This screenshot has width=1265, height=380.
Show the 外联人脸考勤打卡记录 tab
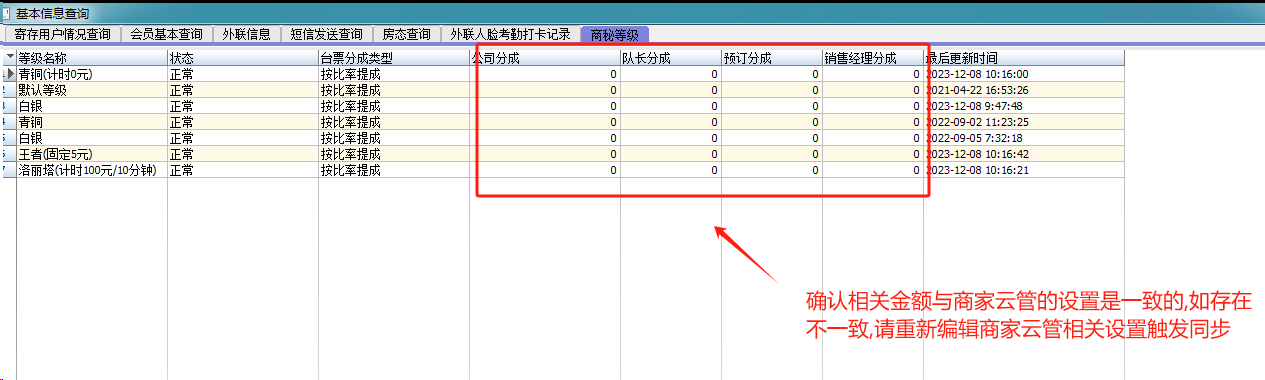coord(510,34)
